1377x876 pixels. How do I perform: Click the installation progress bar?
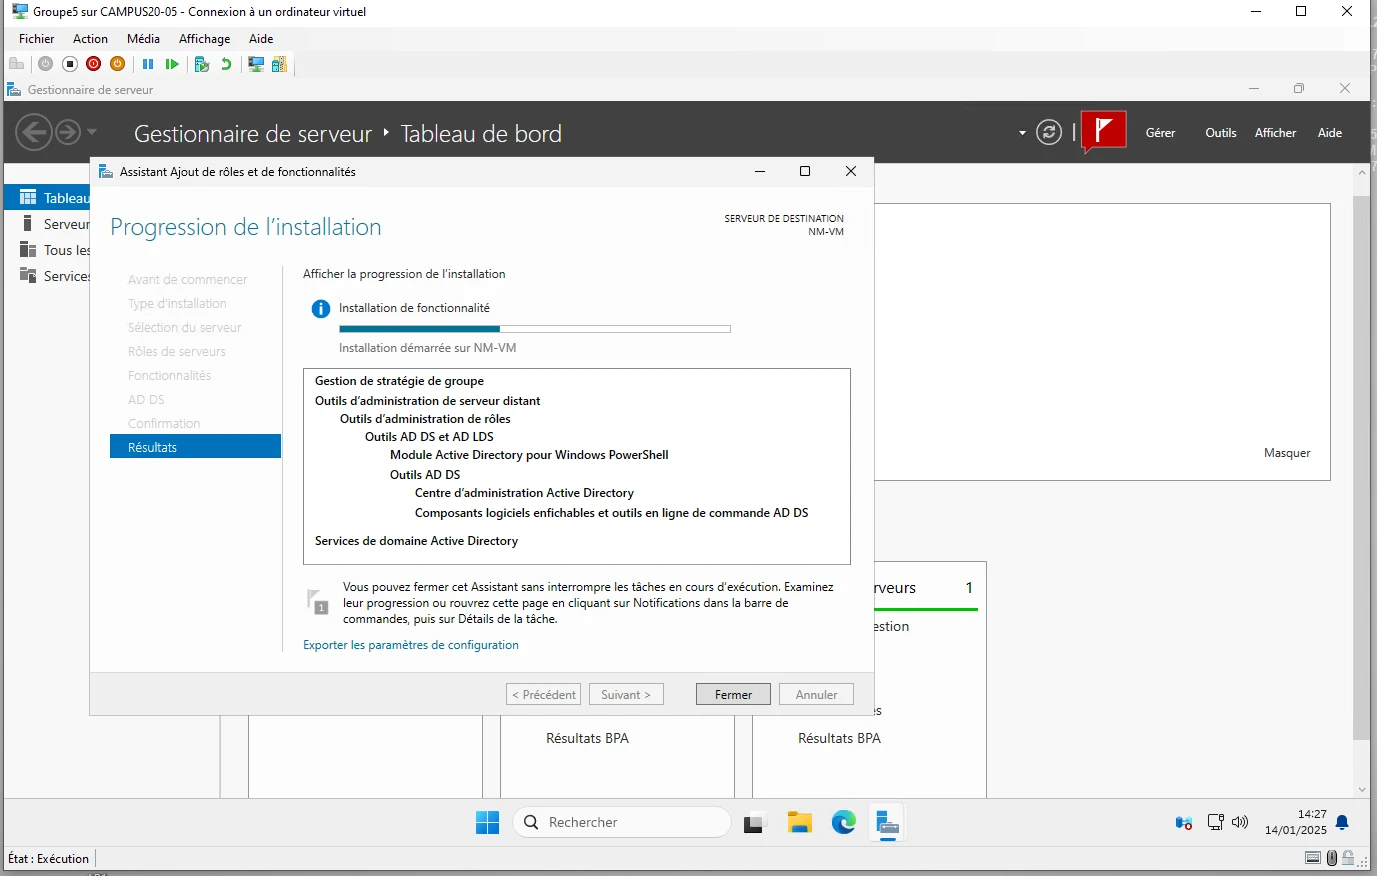click(535, 329)
